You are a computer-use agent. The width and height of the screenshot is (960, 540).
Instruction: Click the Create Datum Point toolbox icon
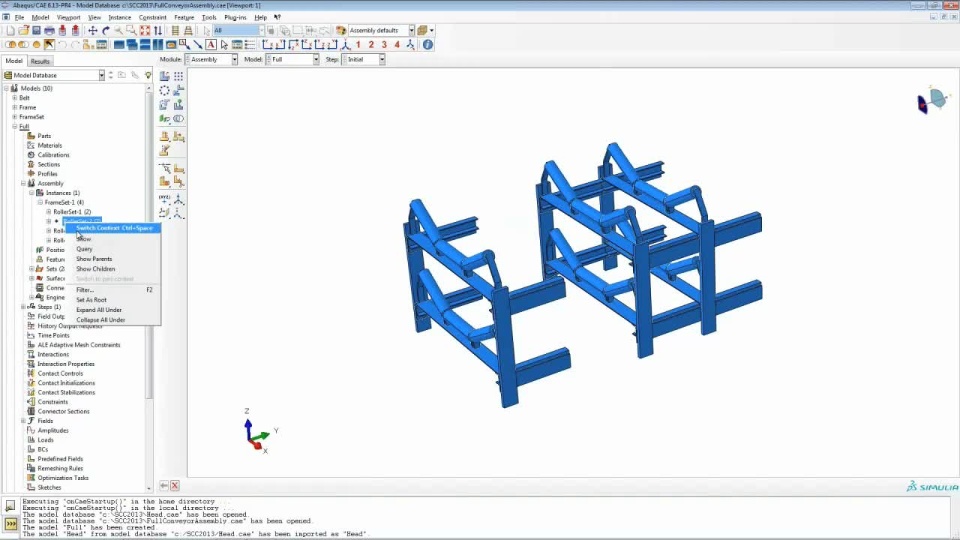165,198
